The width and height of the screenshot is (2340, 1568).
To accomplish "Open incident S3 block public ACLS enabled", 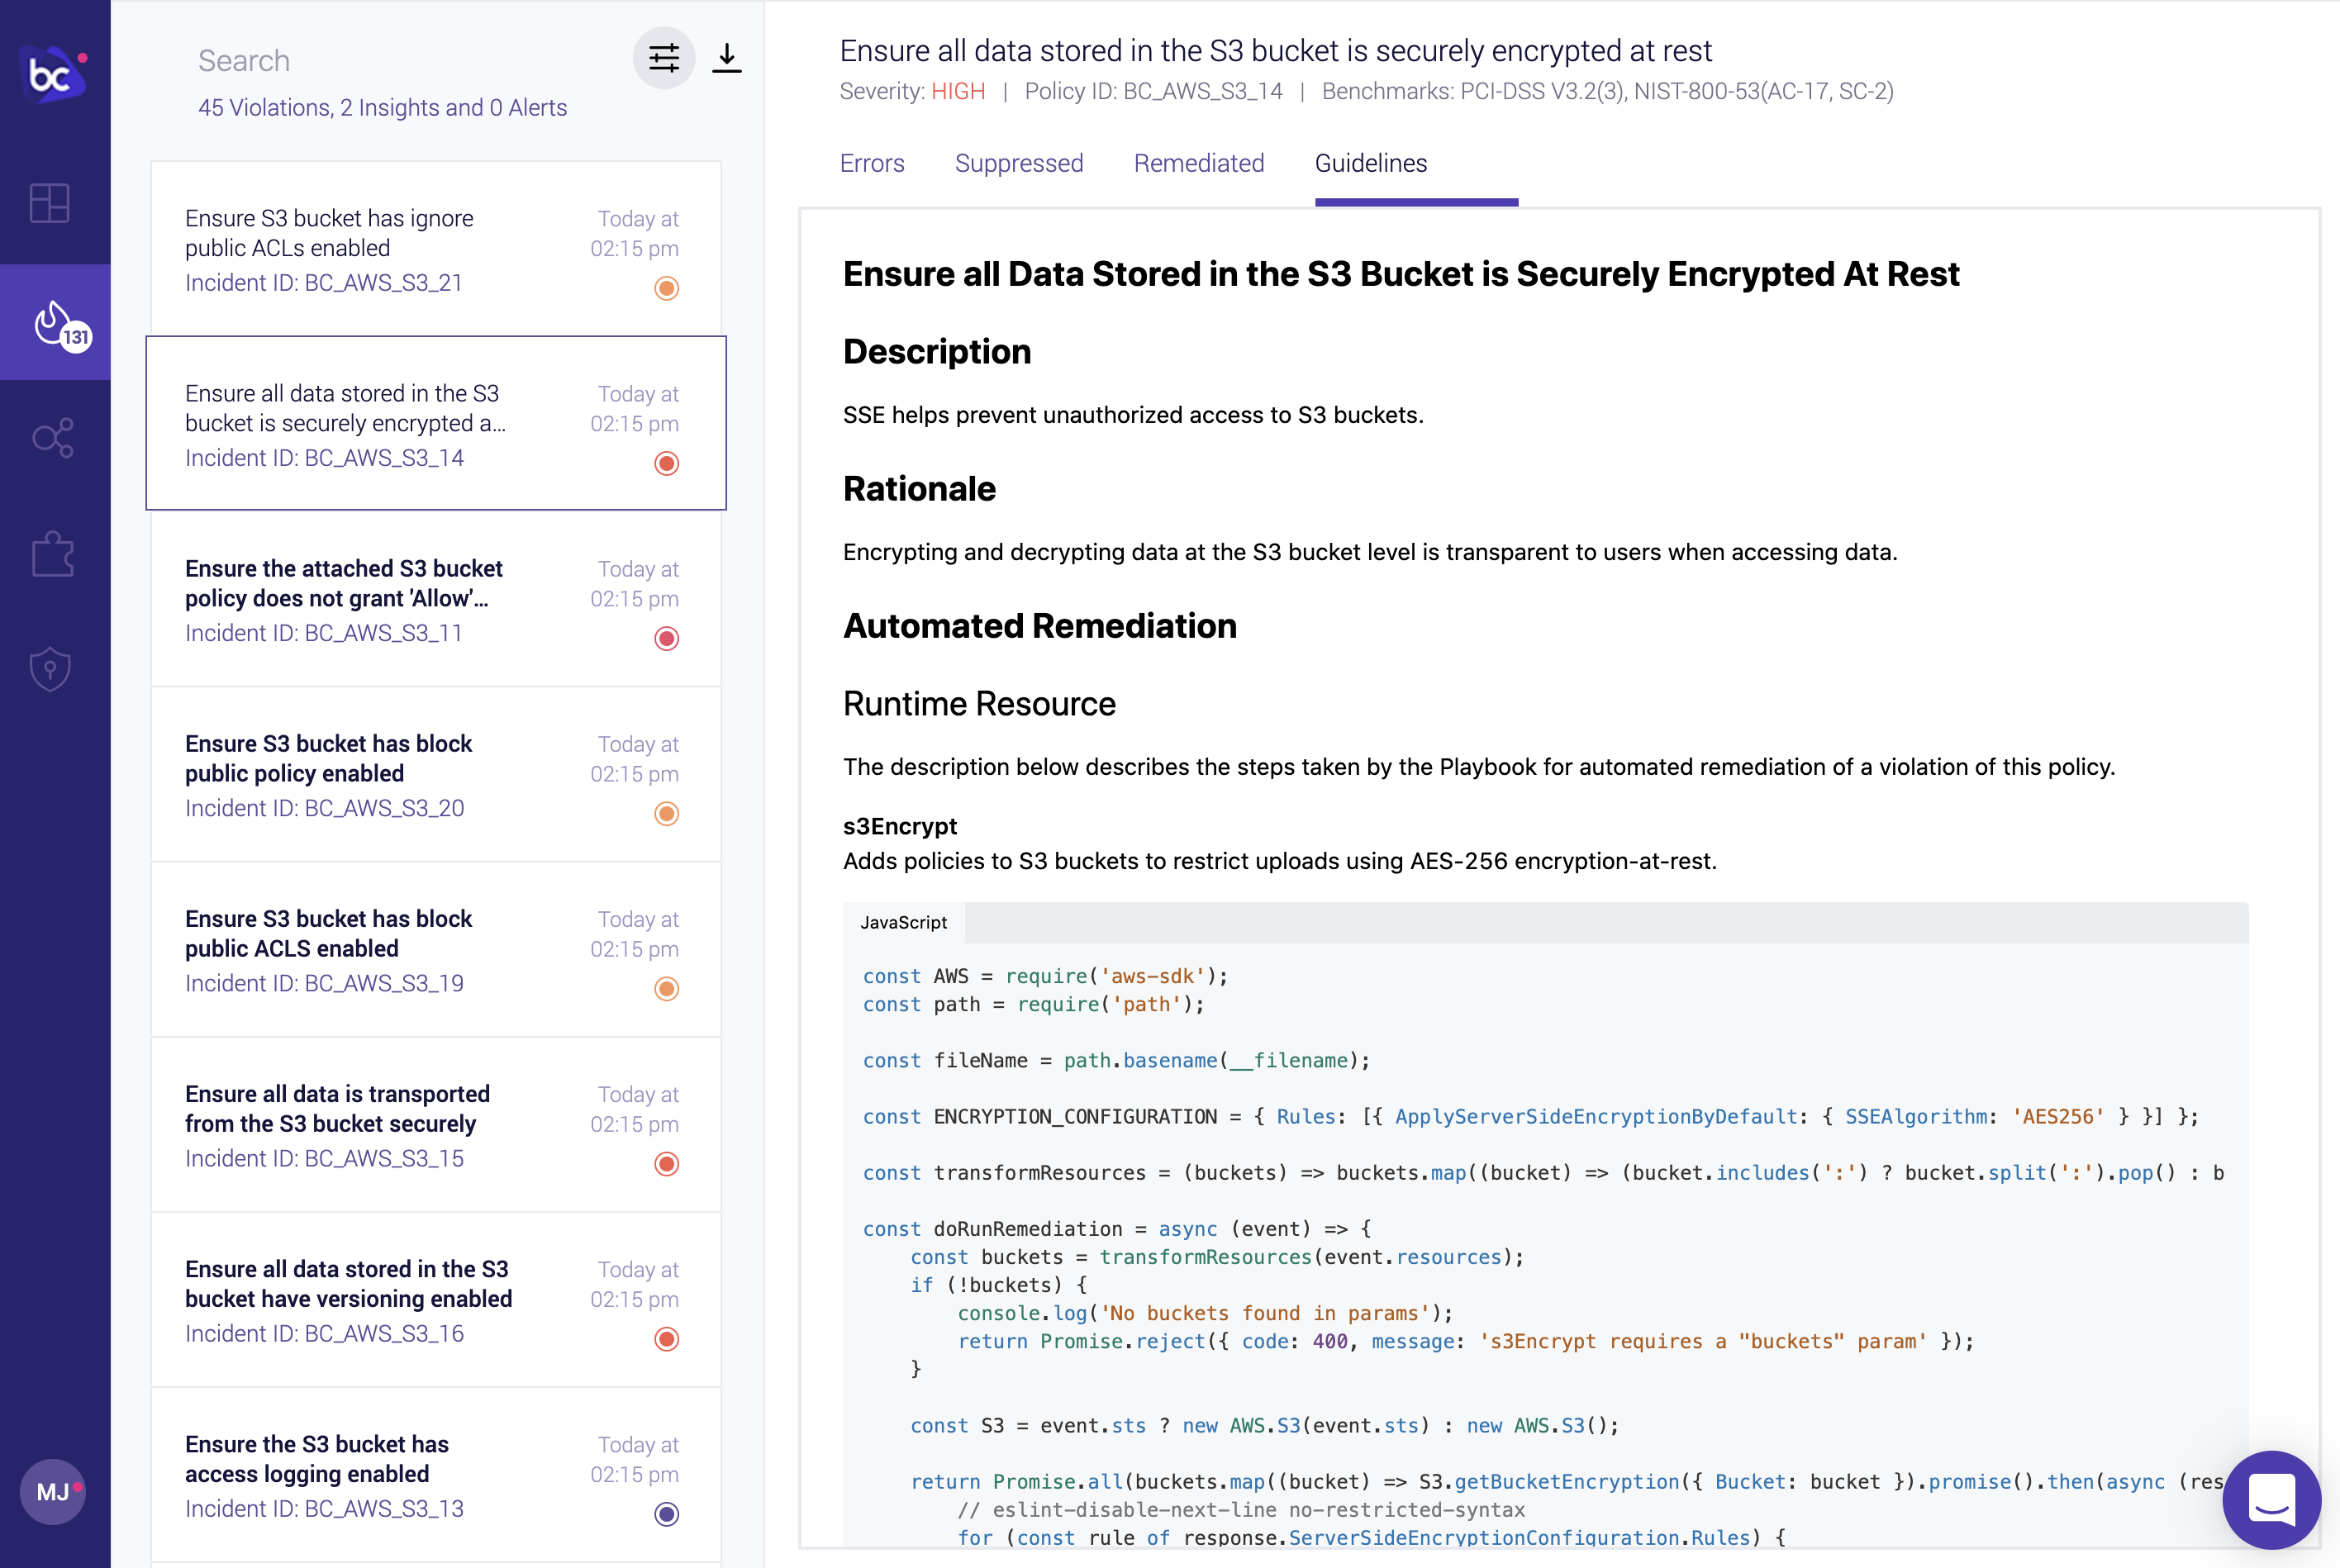I will (x=436, y=948).
